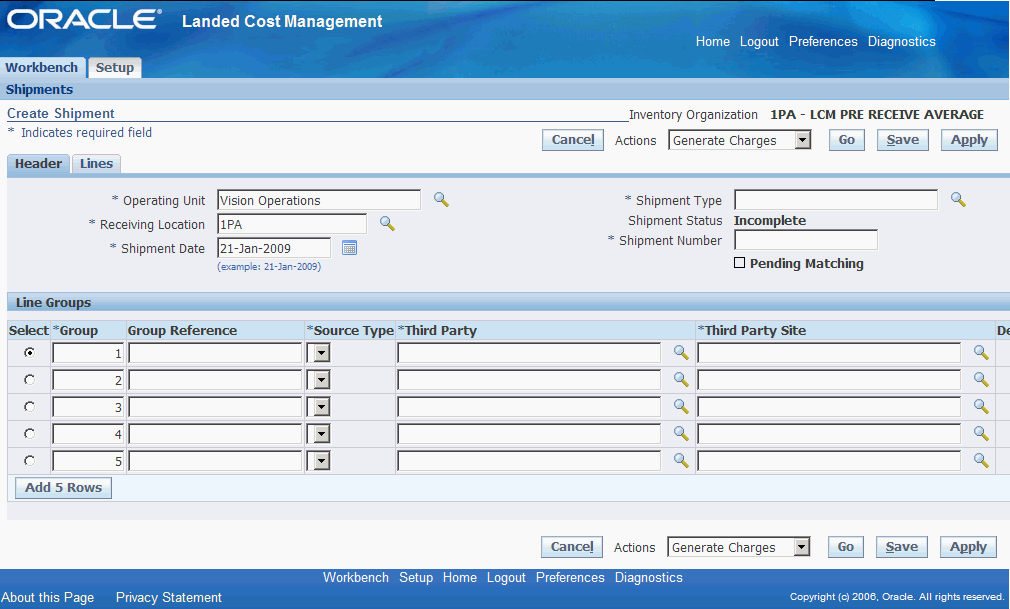Screen dimensions: 1010x609
Task: Open the footer Workbench link
Action: 356,577
